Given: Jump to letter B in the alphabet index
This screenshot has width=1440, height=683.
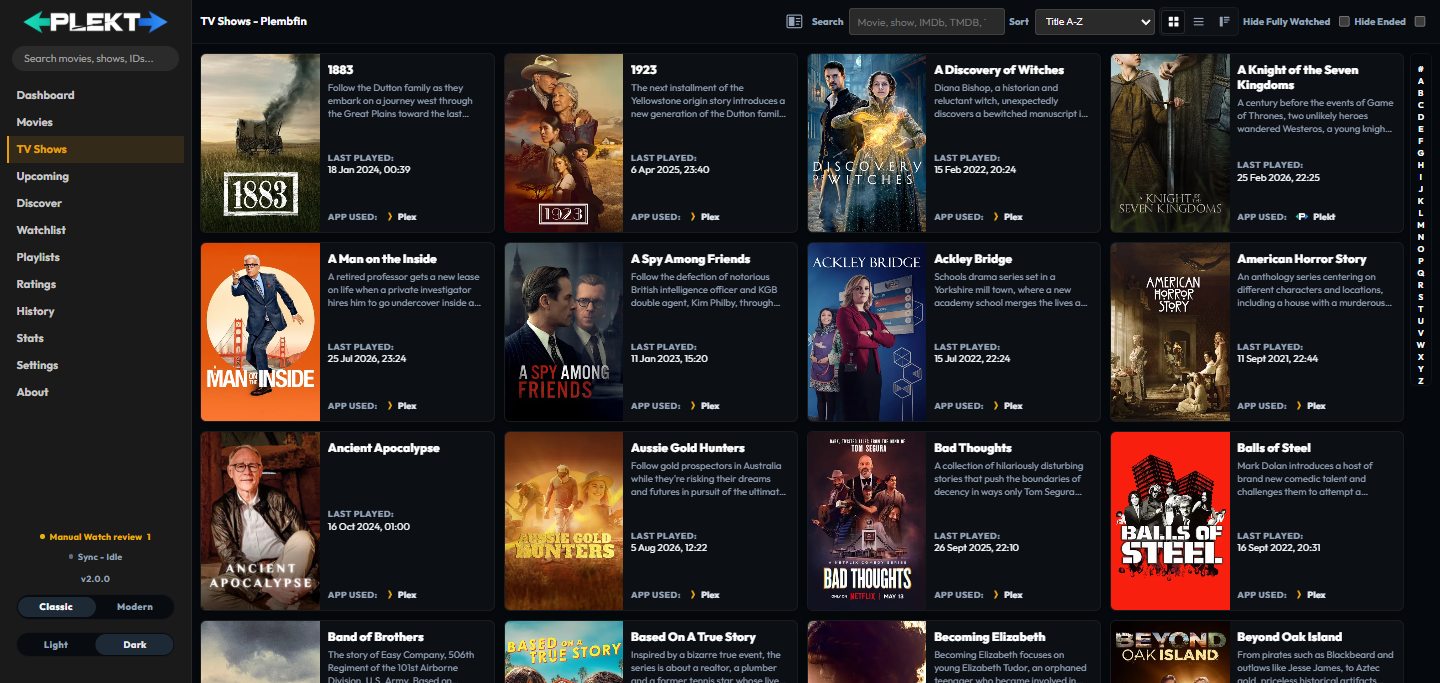Looking at the screenshot, I should click(1420, 93).
